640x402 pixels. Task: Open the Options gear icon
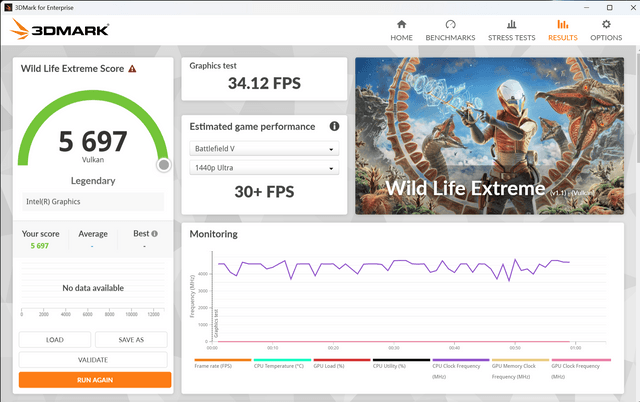pos(606,24)
